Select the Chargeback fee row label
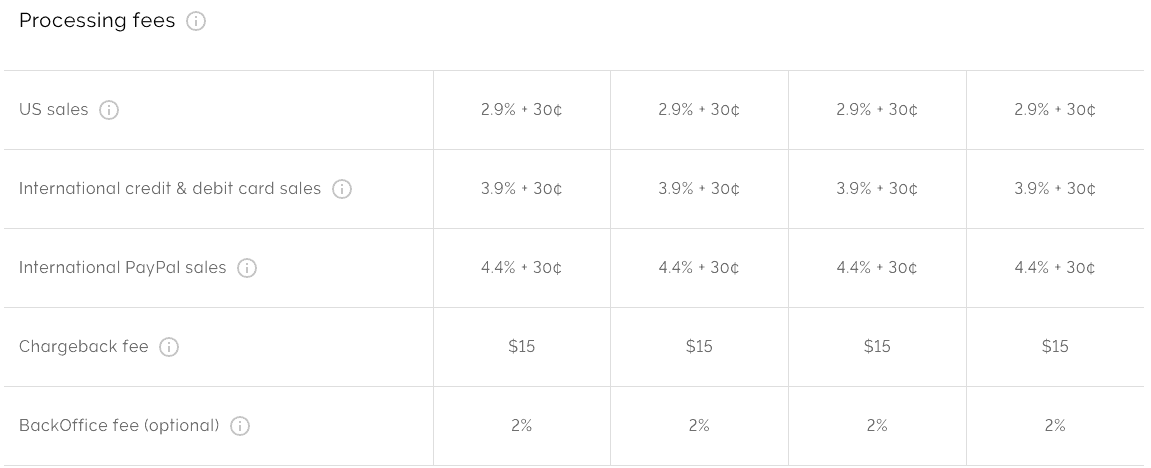This screenshot has width=1151, height=468. pyautogui.click(x=84, y=347)
